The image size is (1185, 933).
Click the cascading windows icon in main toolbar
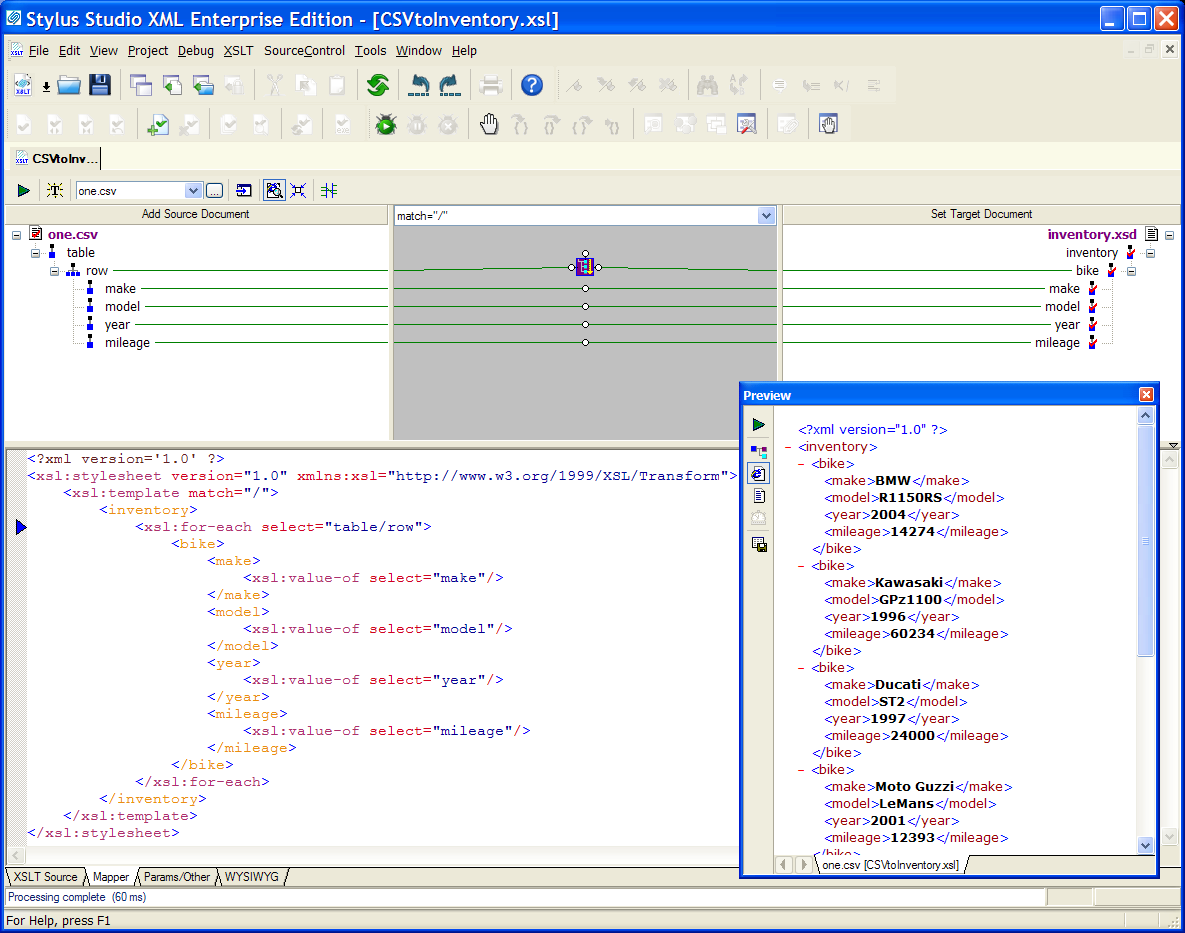click(141, 85)
